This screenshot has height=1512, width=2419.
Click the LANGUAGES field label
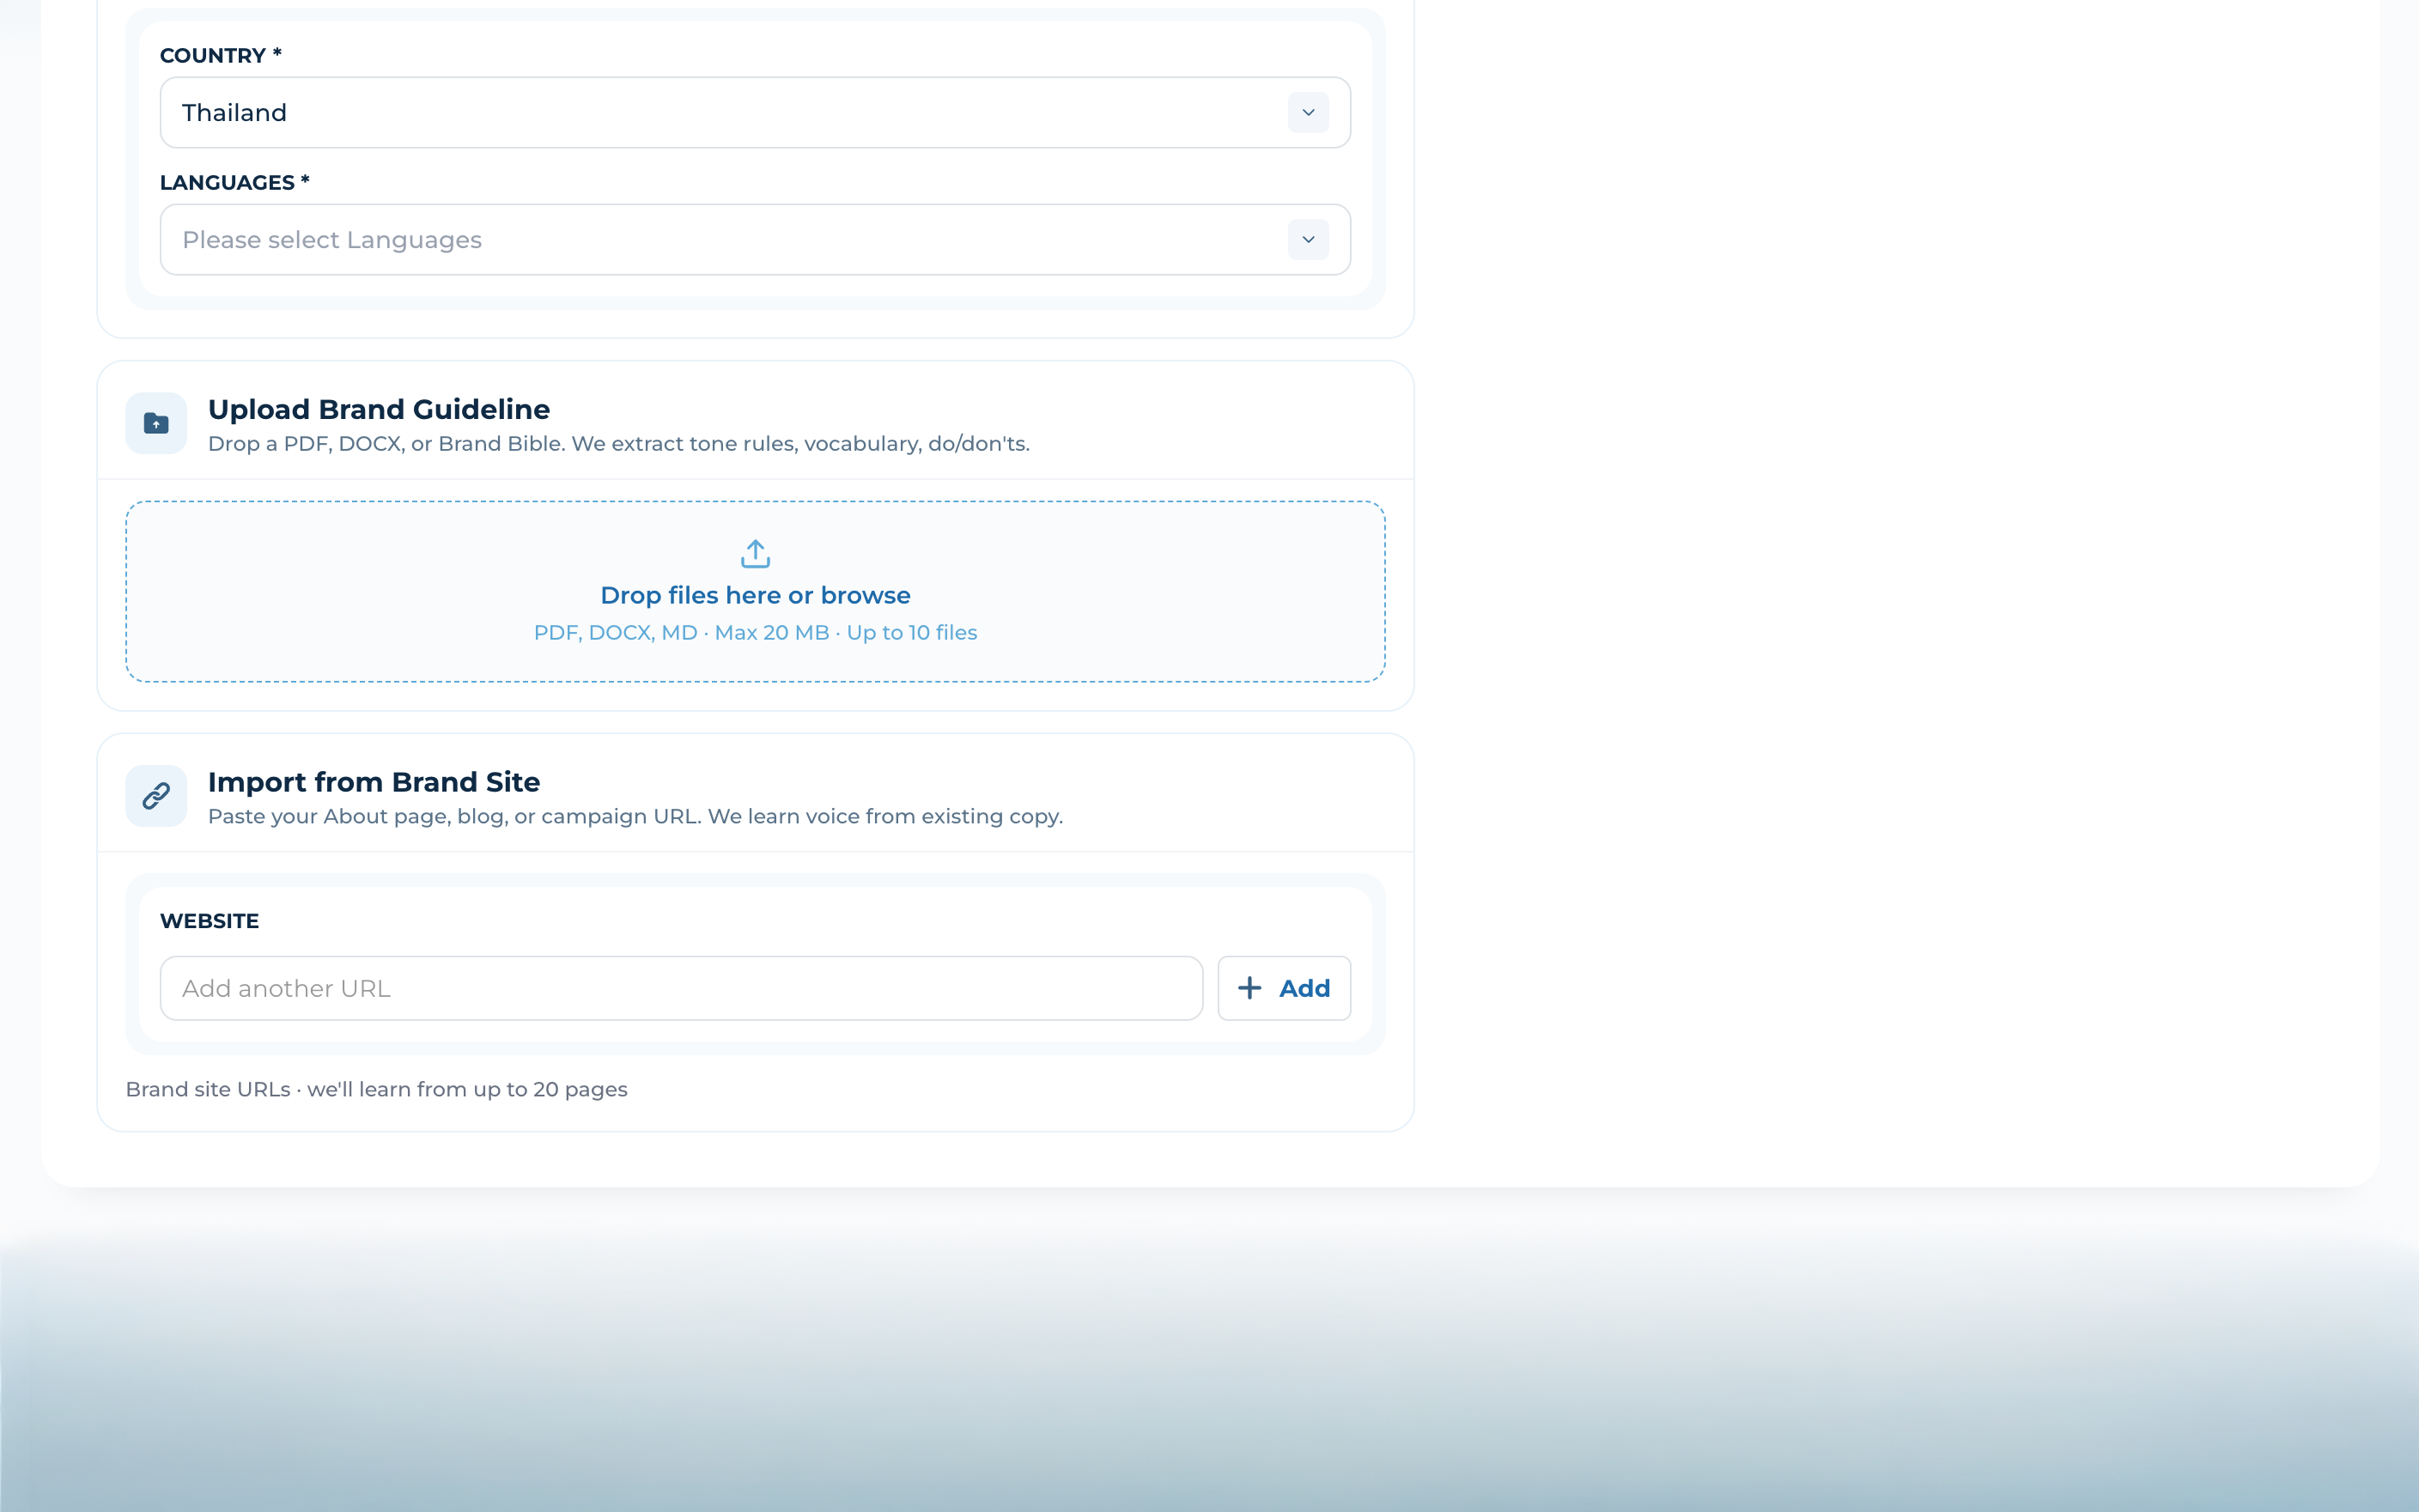click(x=235, y=183)
